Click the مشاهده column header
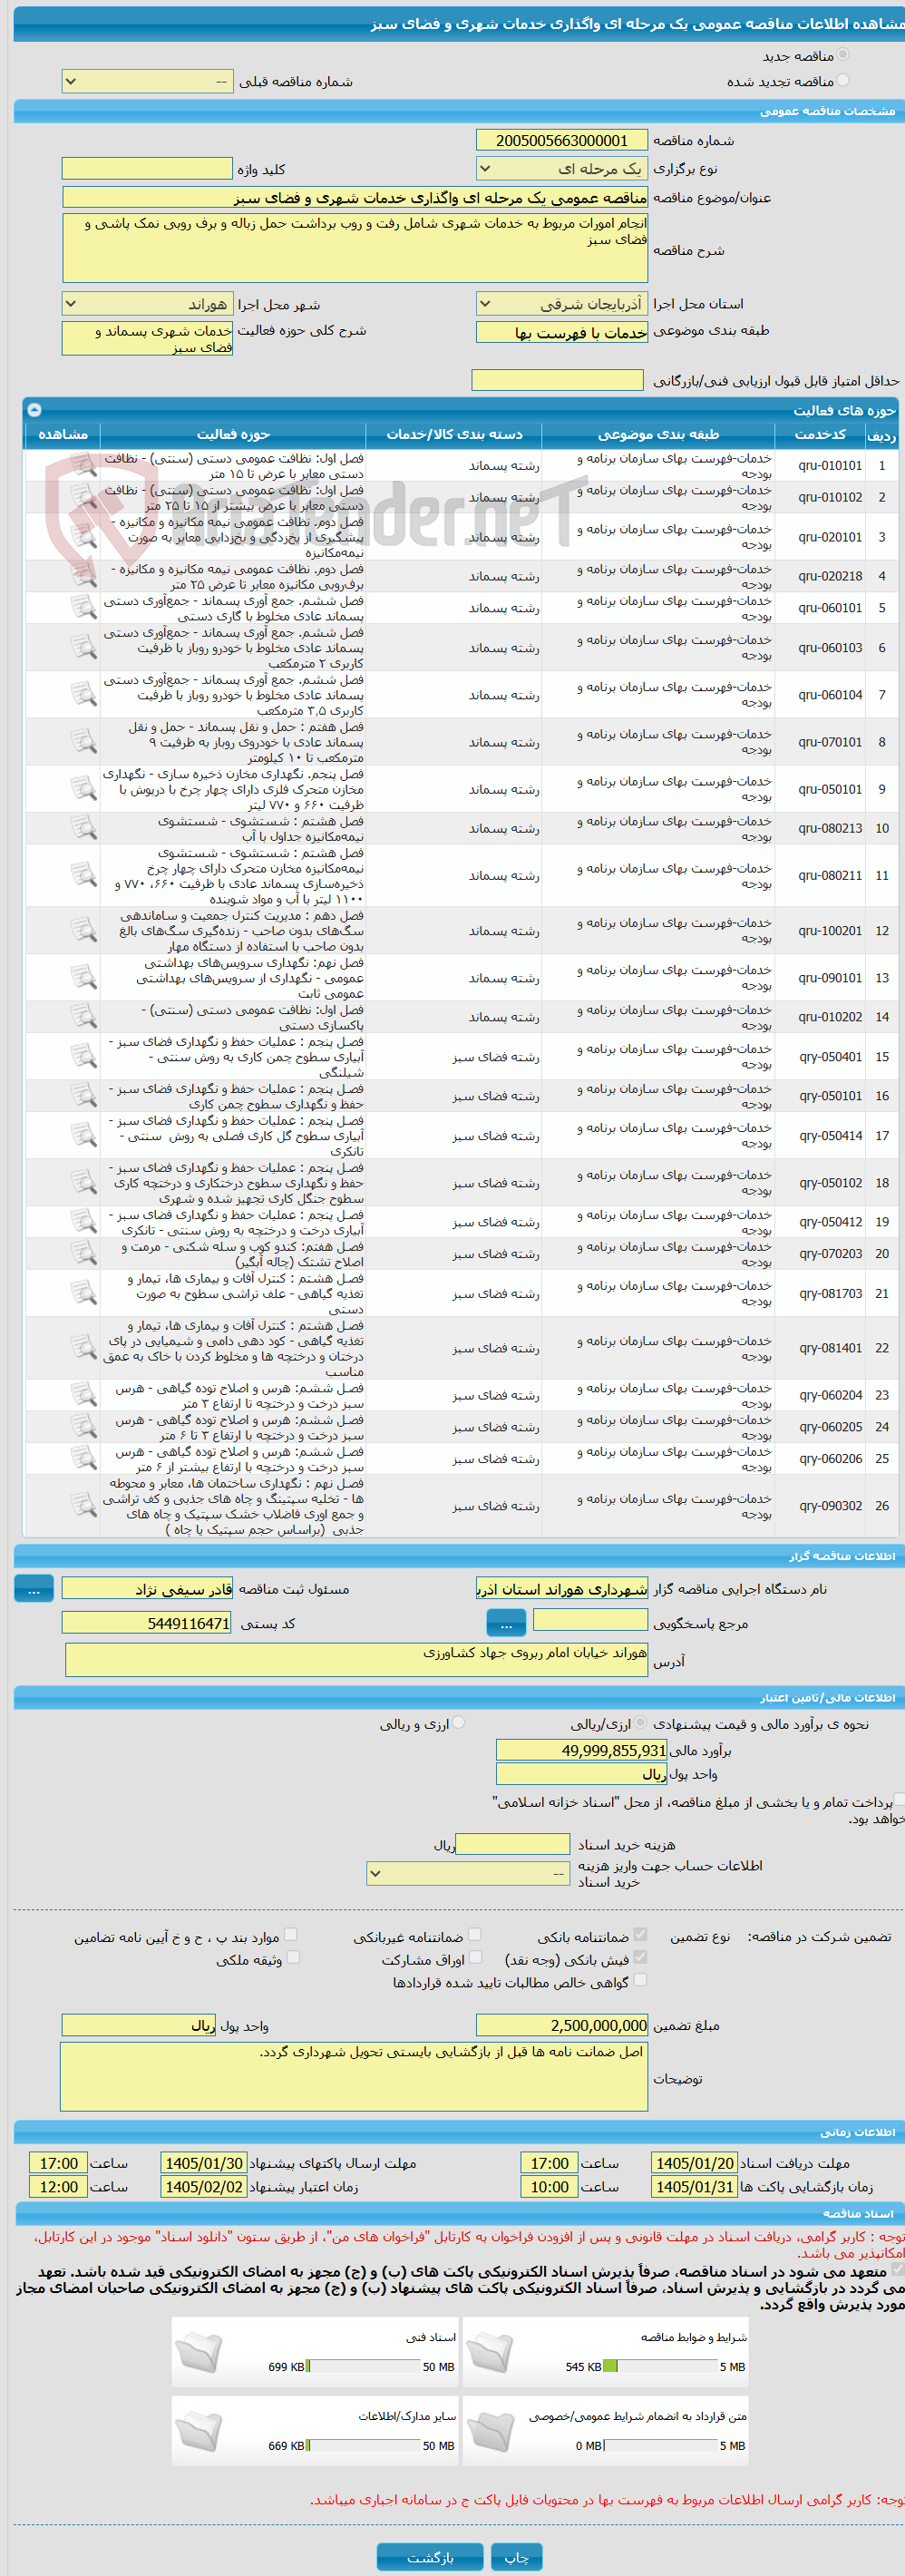 (x=62, y=434)
